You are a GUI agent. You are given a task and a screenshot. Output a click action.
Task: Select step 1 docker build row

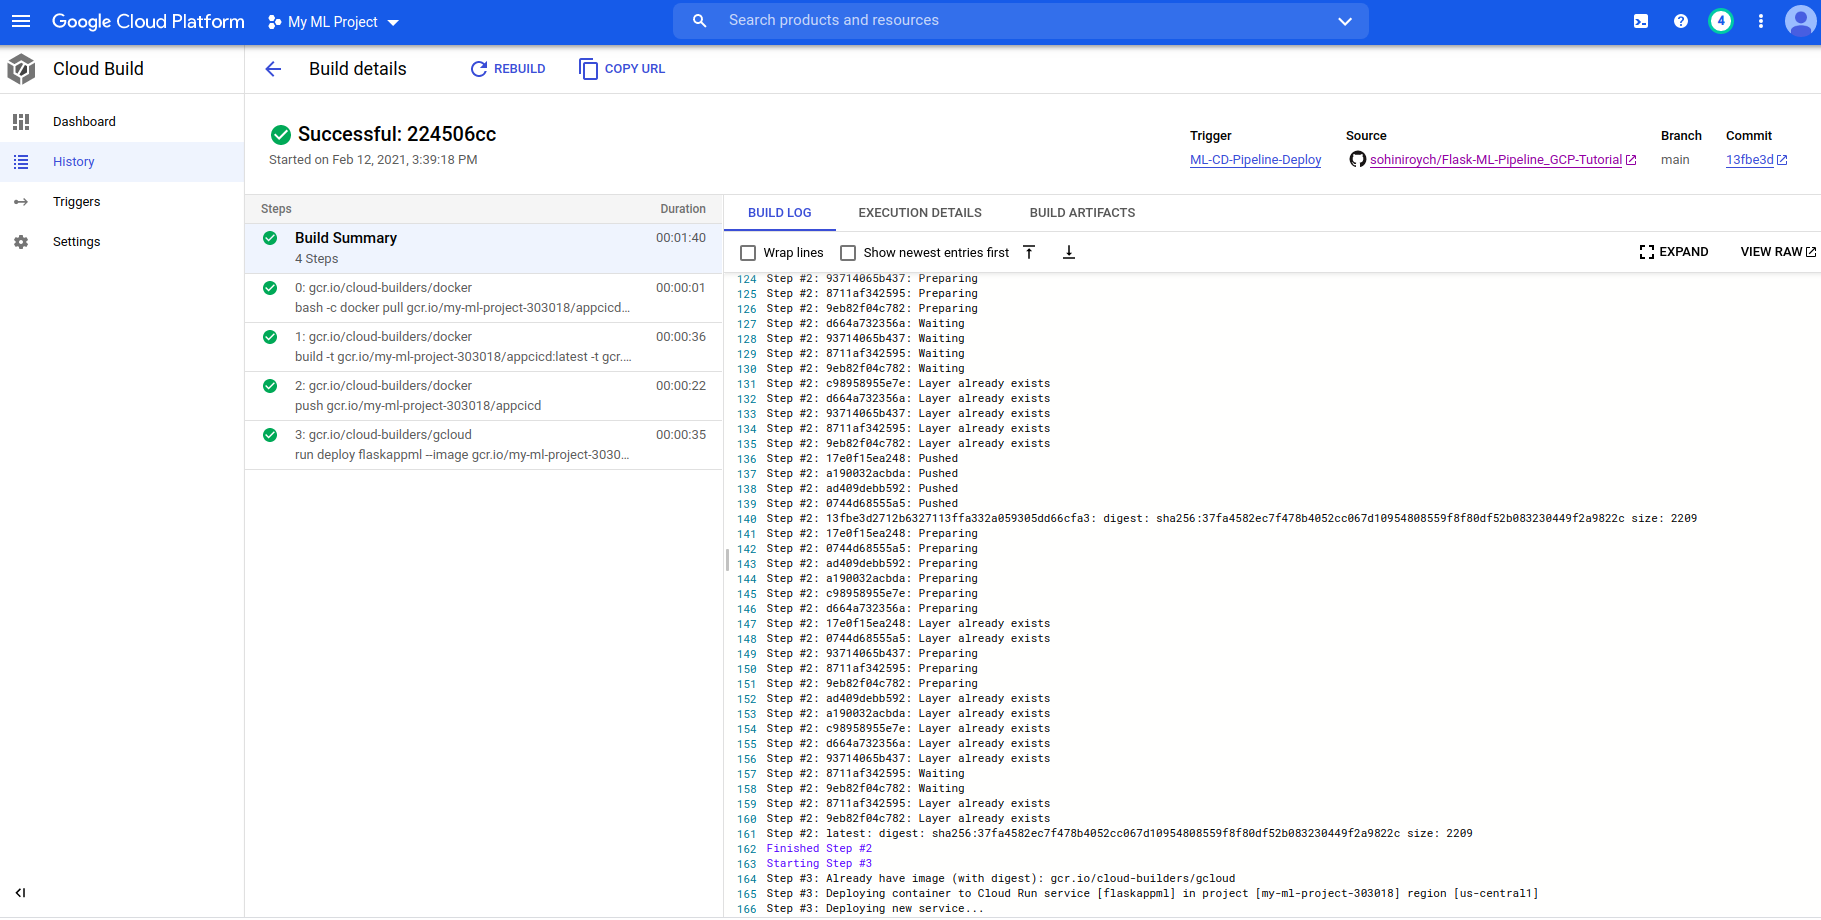tap(484, 347)
